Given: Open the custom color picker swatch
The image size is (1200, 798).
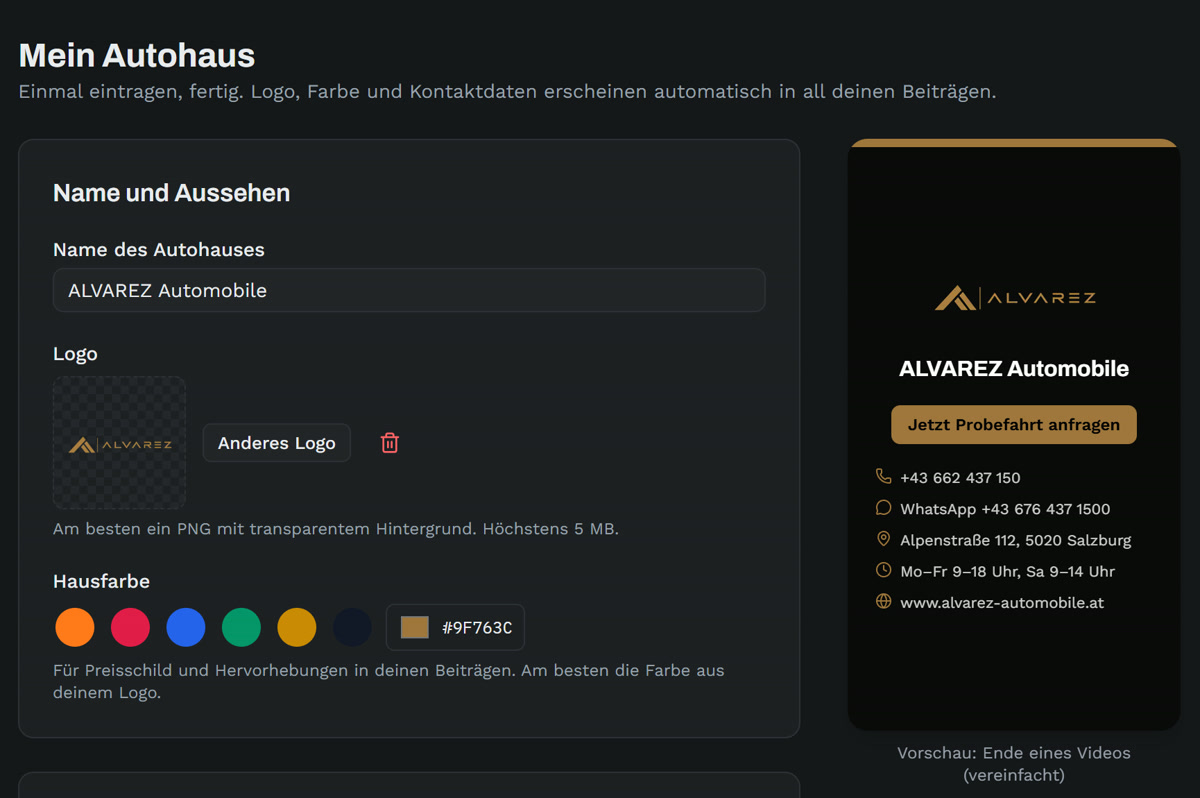Looking at the screenshot, I should [x=415, y=627].
